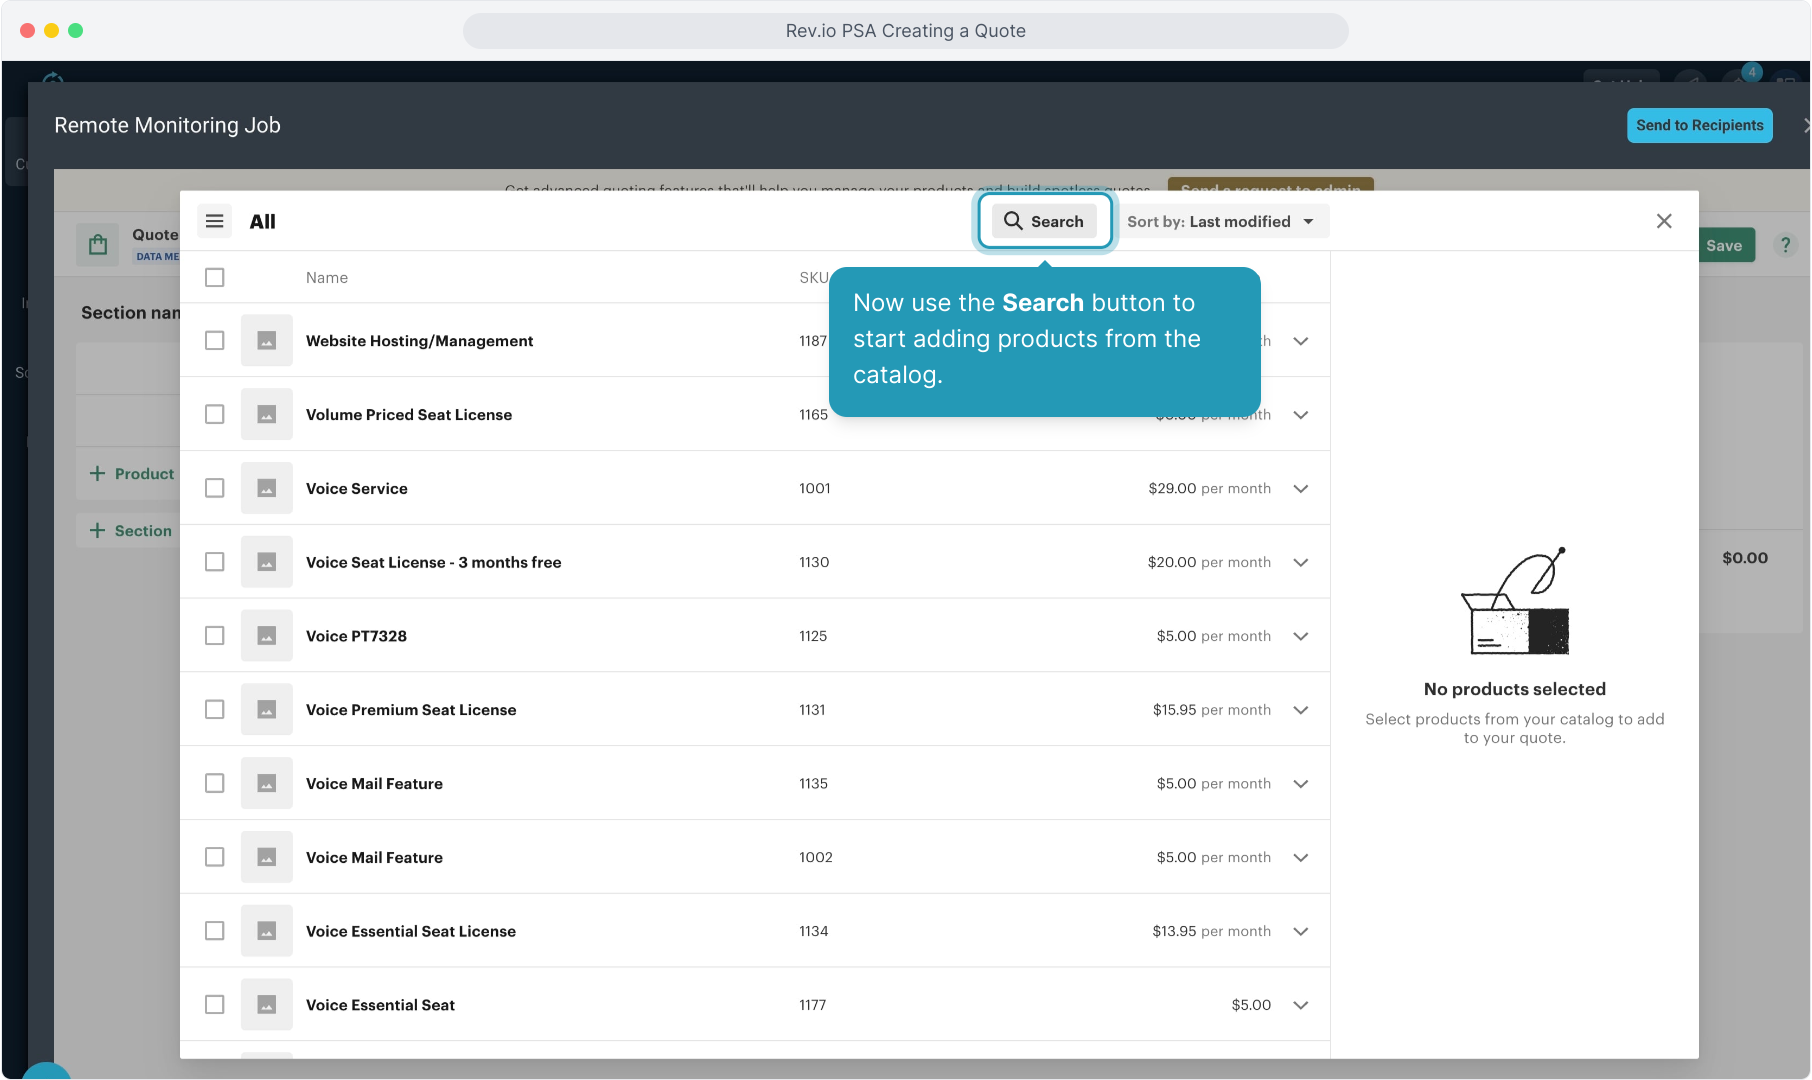The image size is (1812, 1080).
Task: Close the product catalog dialog
Action: coord(1664,221)
